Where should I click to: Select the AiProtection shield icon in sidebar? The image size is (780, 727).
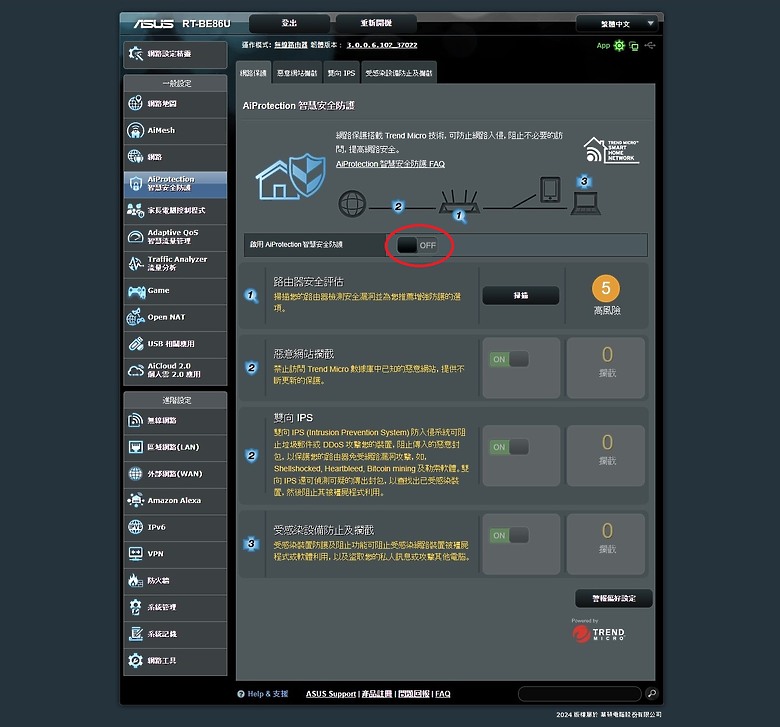click(x=135, y=184)
